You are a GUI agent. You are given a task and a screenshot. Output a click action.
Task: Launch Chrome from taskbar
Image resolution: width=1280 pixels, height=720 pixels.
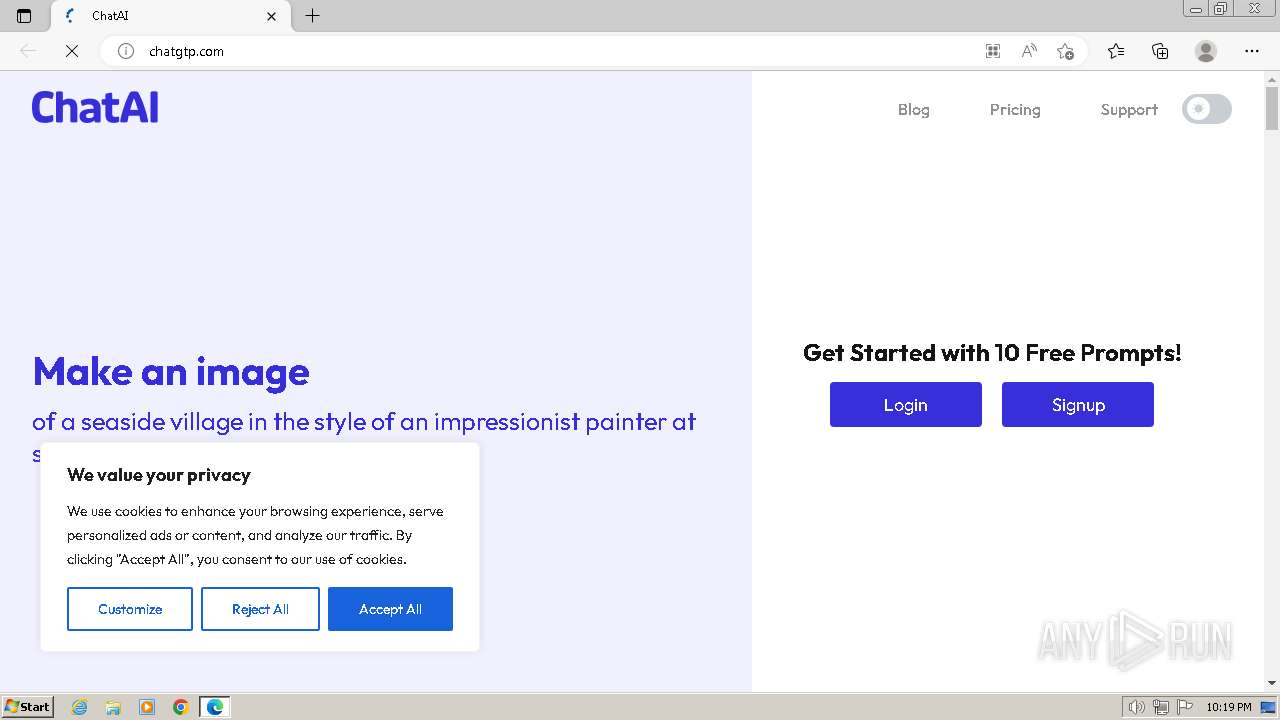coord(180,707)
